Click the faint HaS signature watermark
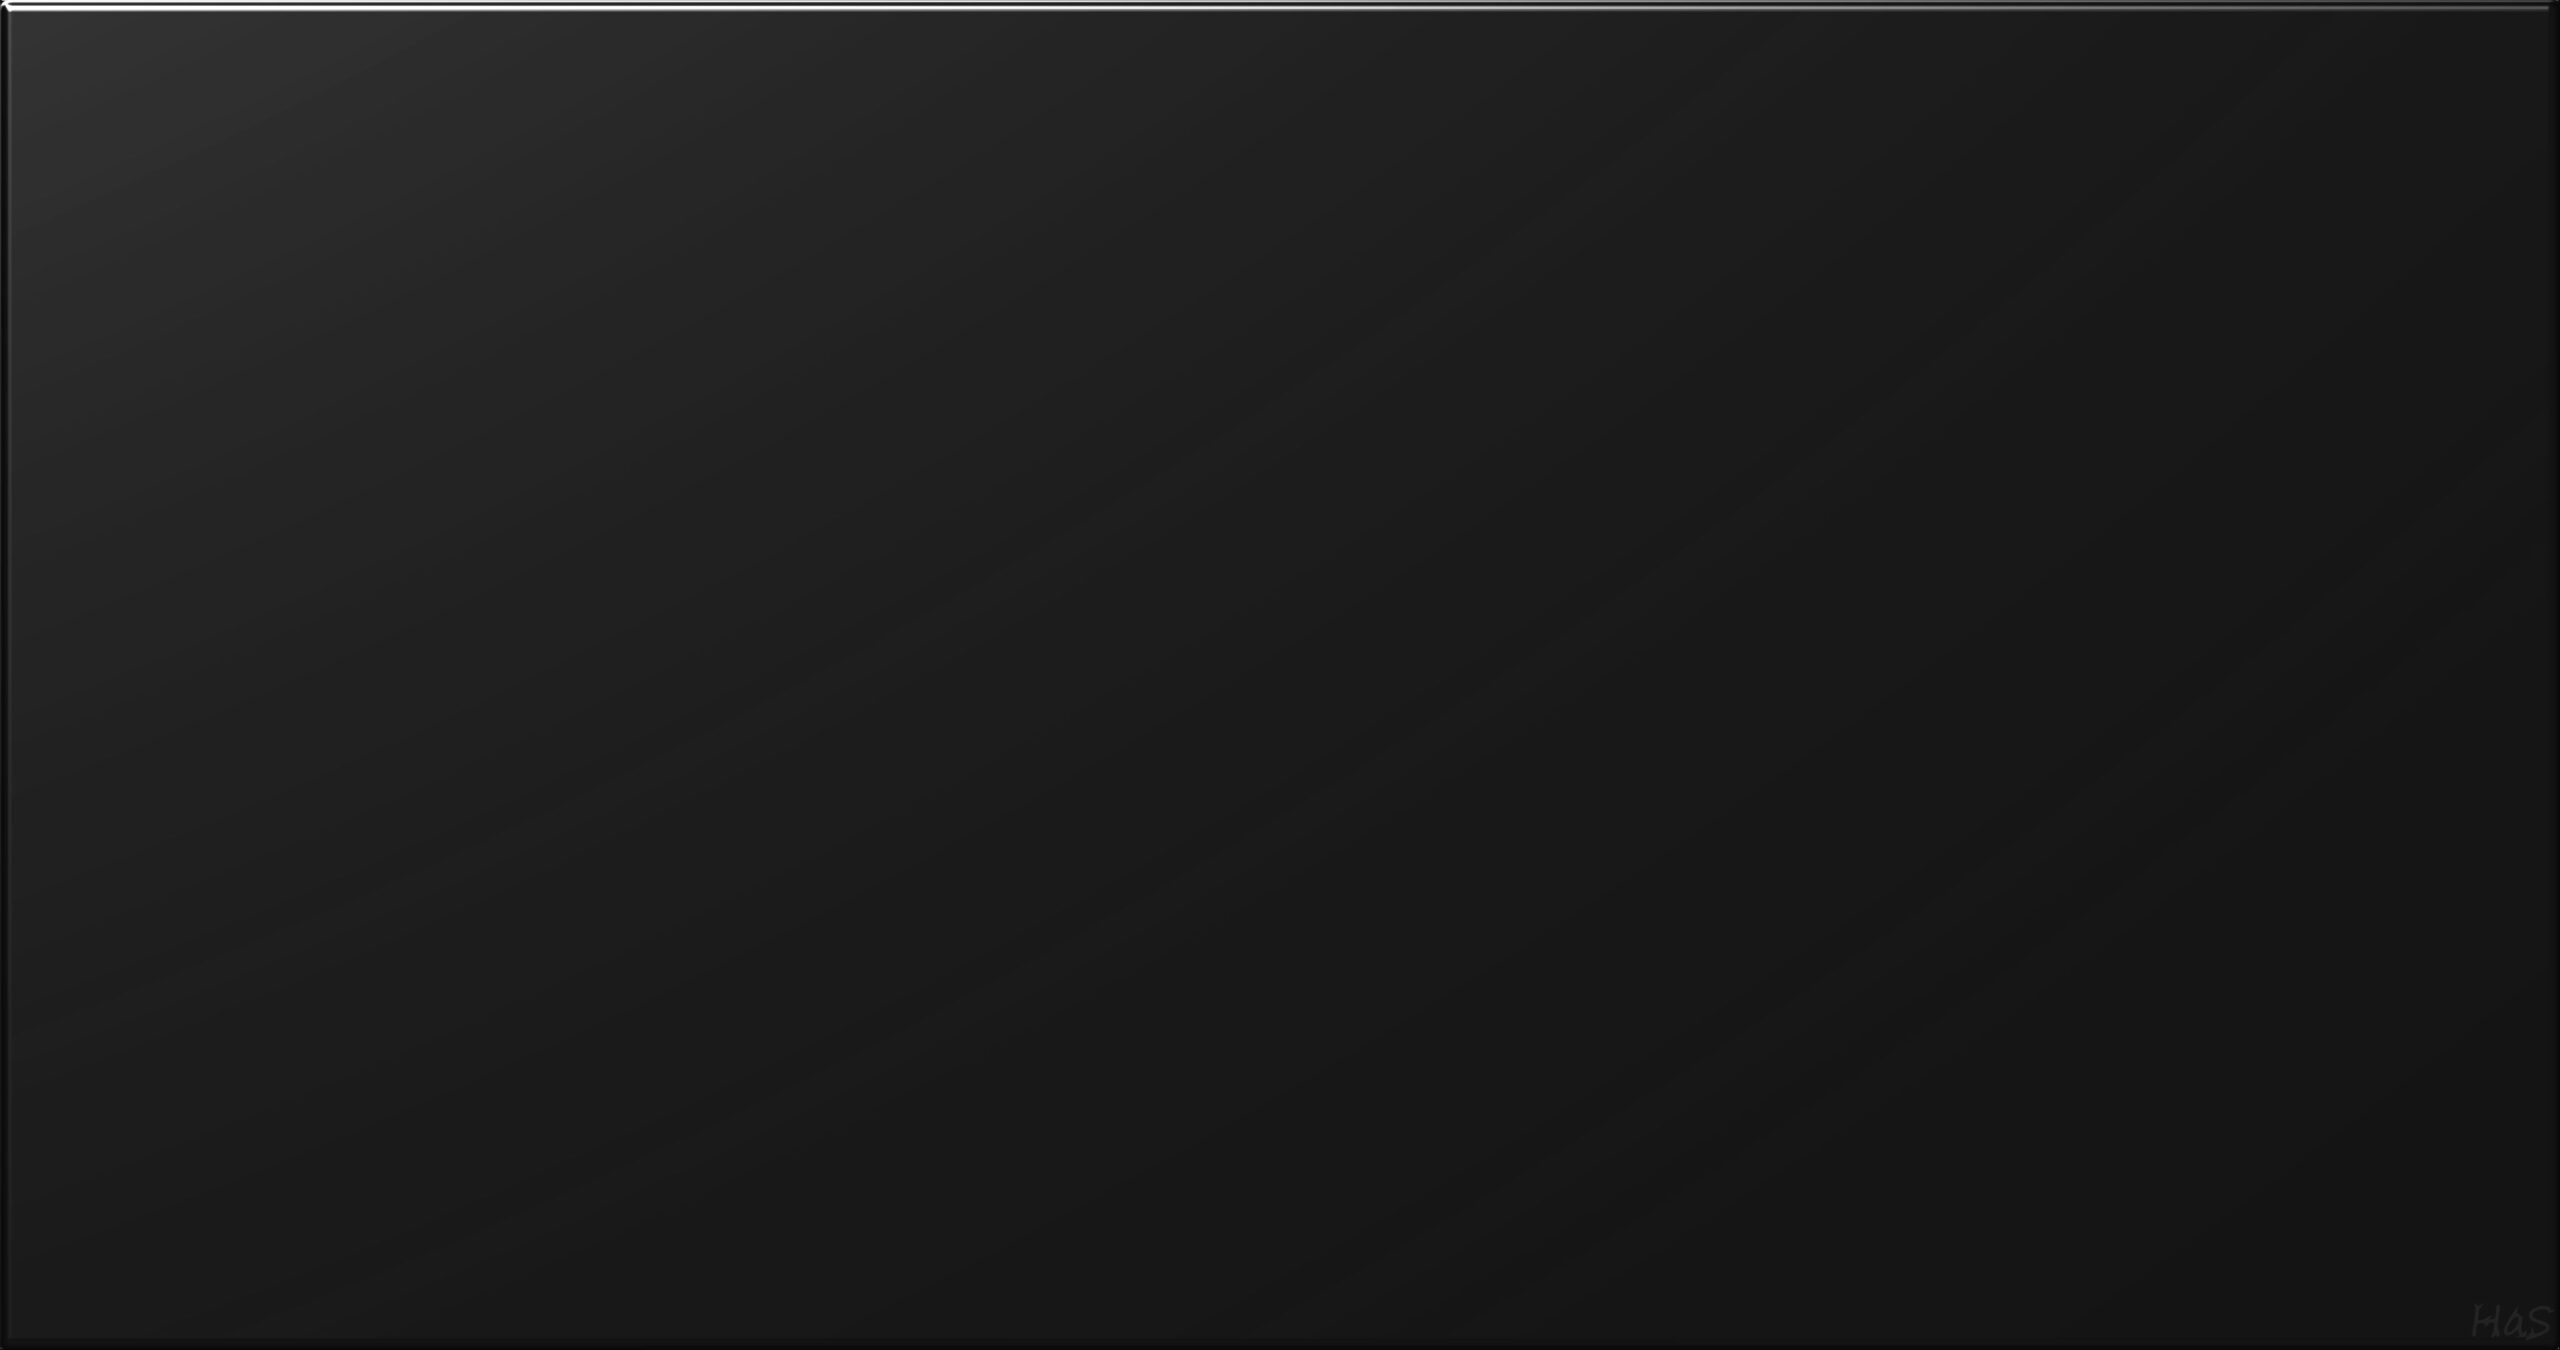This screenshot has height=1350, width=2560. pyautogui.click(x=2510, y=1322)
